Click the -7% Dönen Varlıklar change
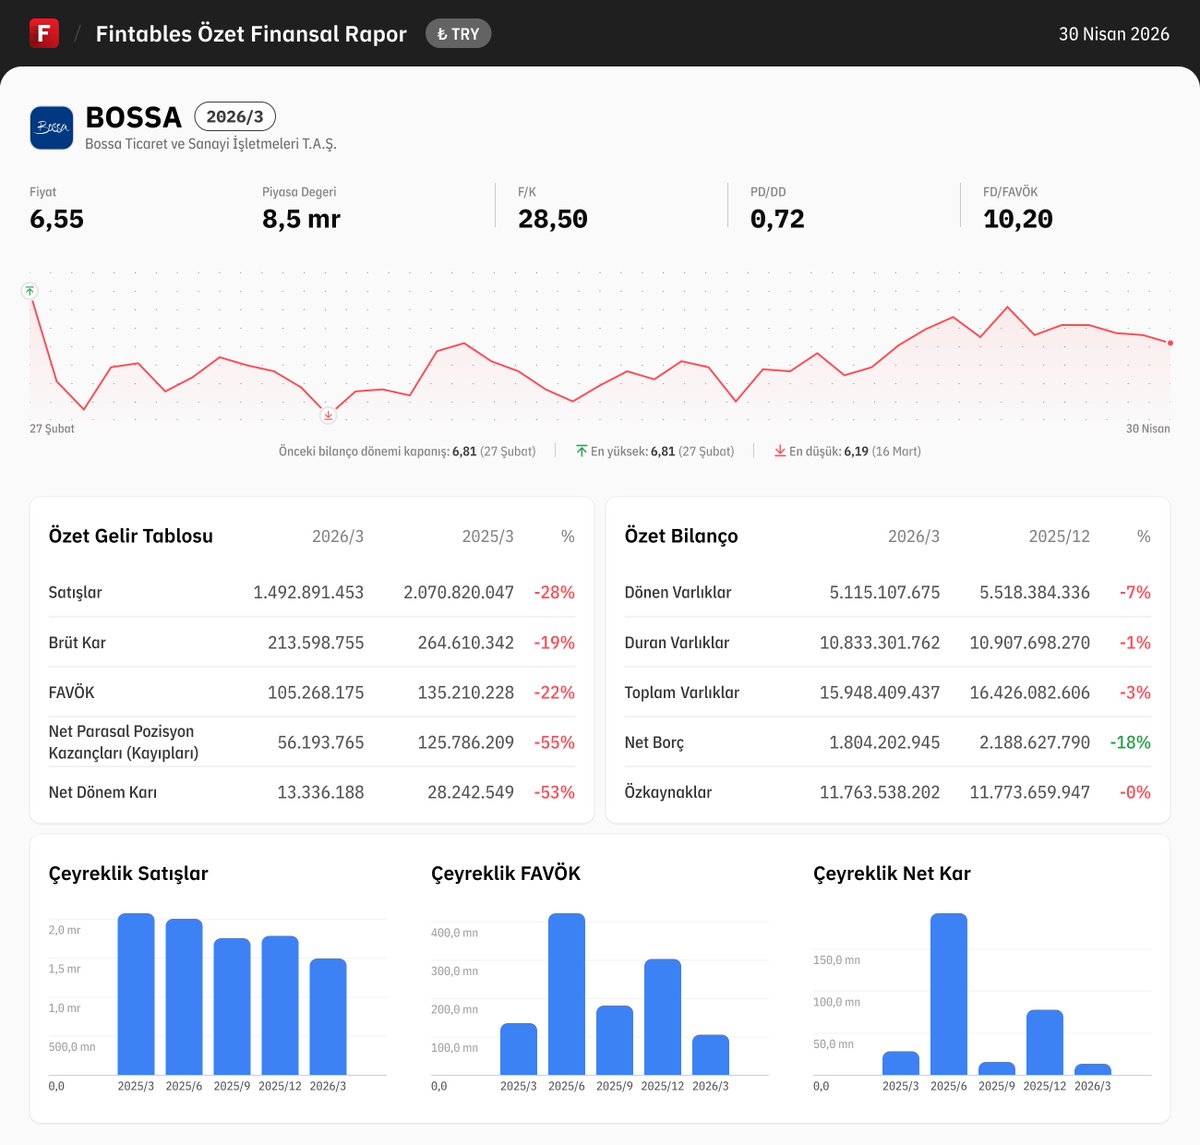Image resolution: width=1200 pixels, height=1145 pixels. pyautogui.click(x=1135, y=592)
